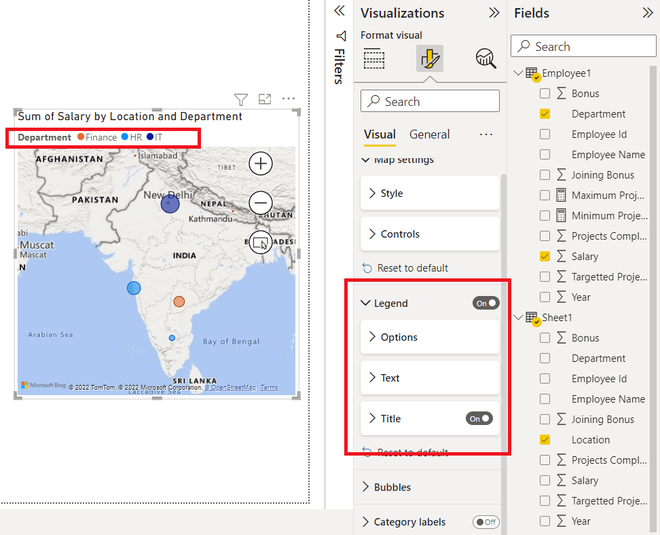This screenshot has height=535, width=660.
Task: Collapse the Sheet1 table
Action: [519, 317]
